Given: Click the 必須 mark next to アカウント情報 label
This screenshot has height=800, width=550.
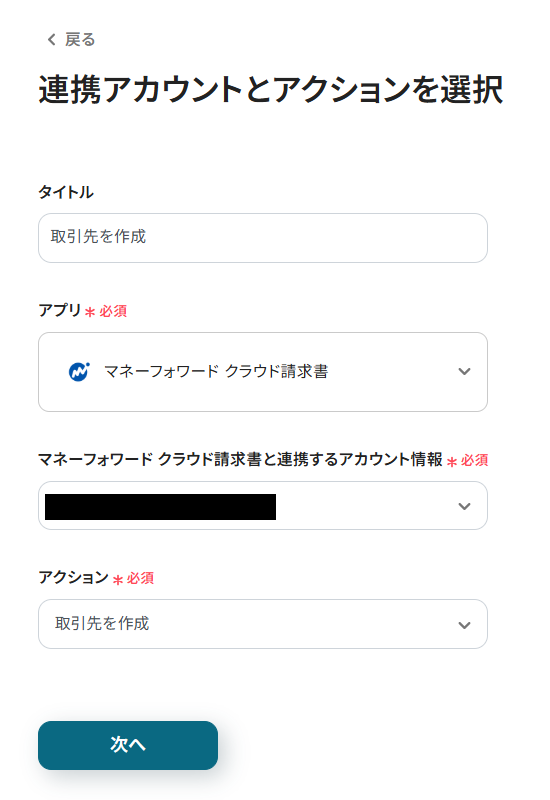Looking at the screenshot, I should click(x=468, y=461).
